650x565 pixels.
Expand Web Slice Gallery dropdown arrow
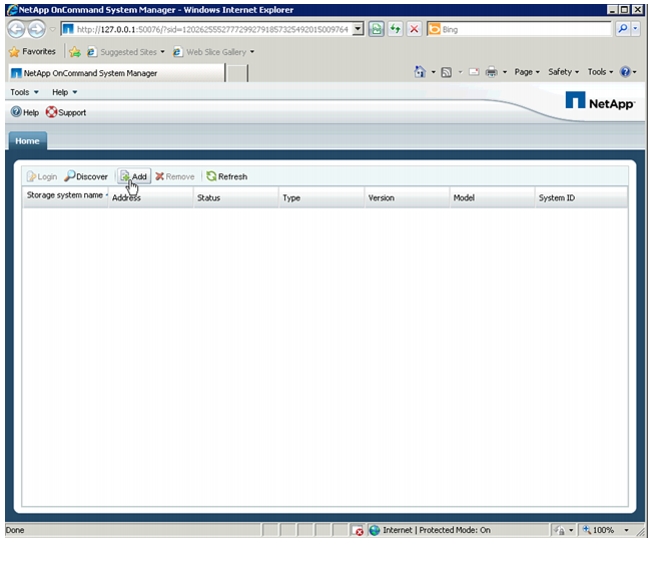tap(252, 52)
